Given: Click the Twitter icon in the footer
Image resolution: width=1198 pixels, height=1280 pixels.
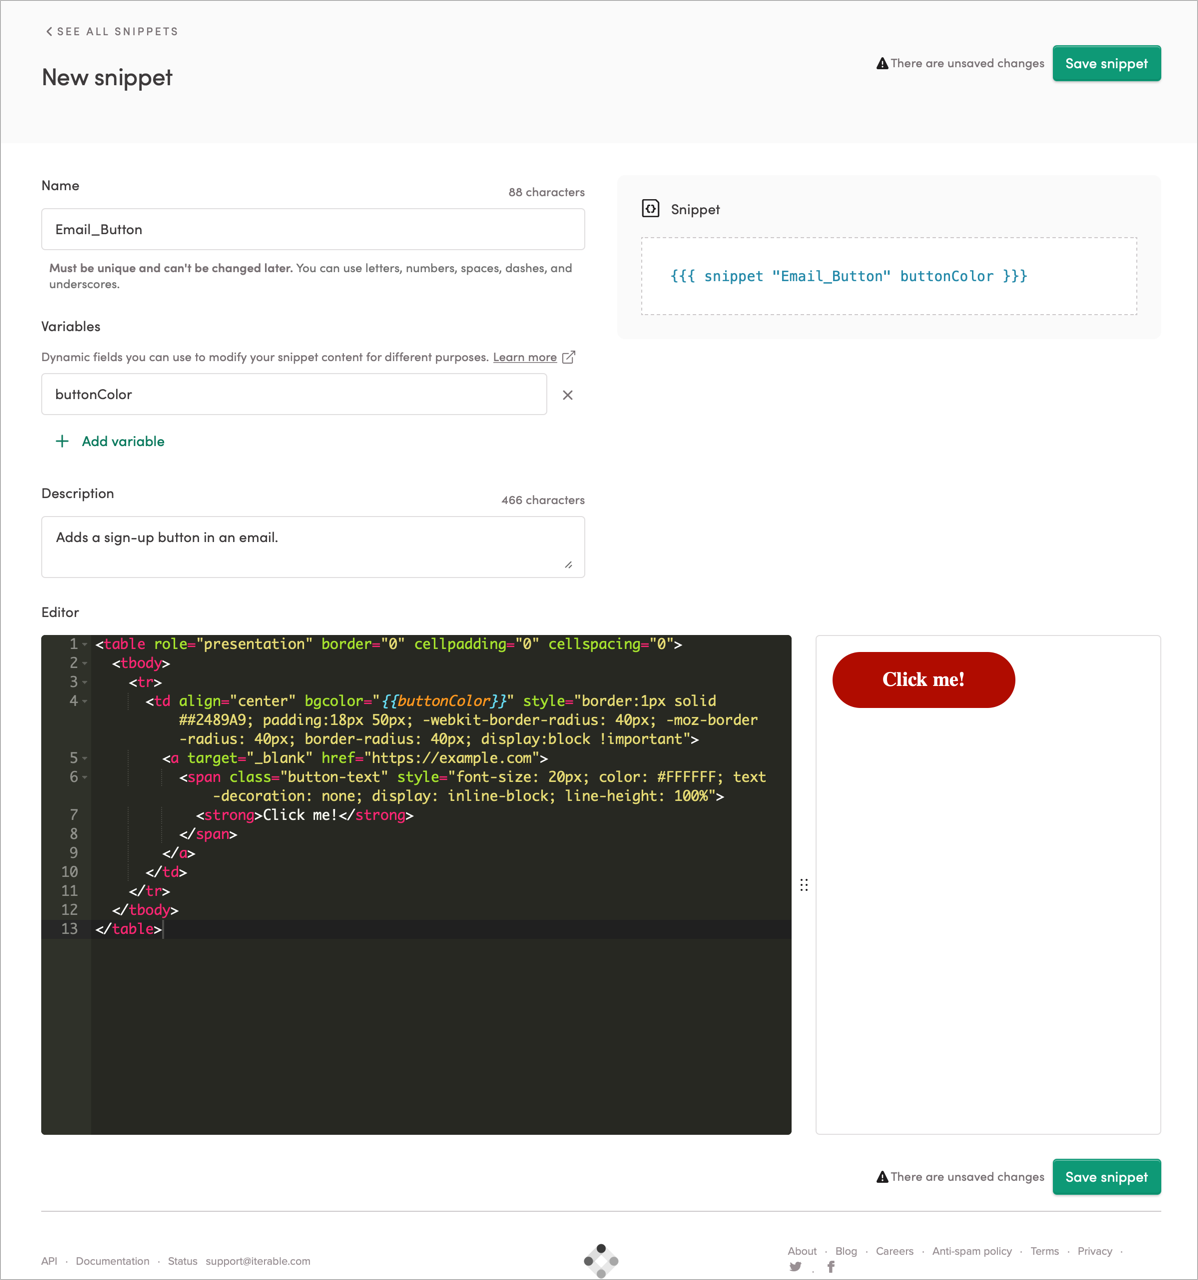Looking at the screenshot, I should point(797,1266).
